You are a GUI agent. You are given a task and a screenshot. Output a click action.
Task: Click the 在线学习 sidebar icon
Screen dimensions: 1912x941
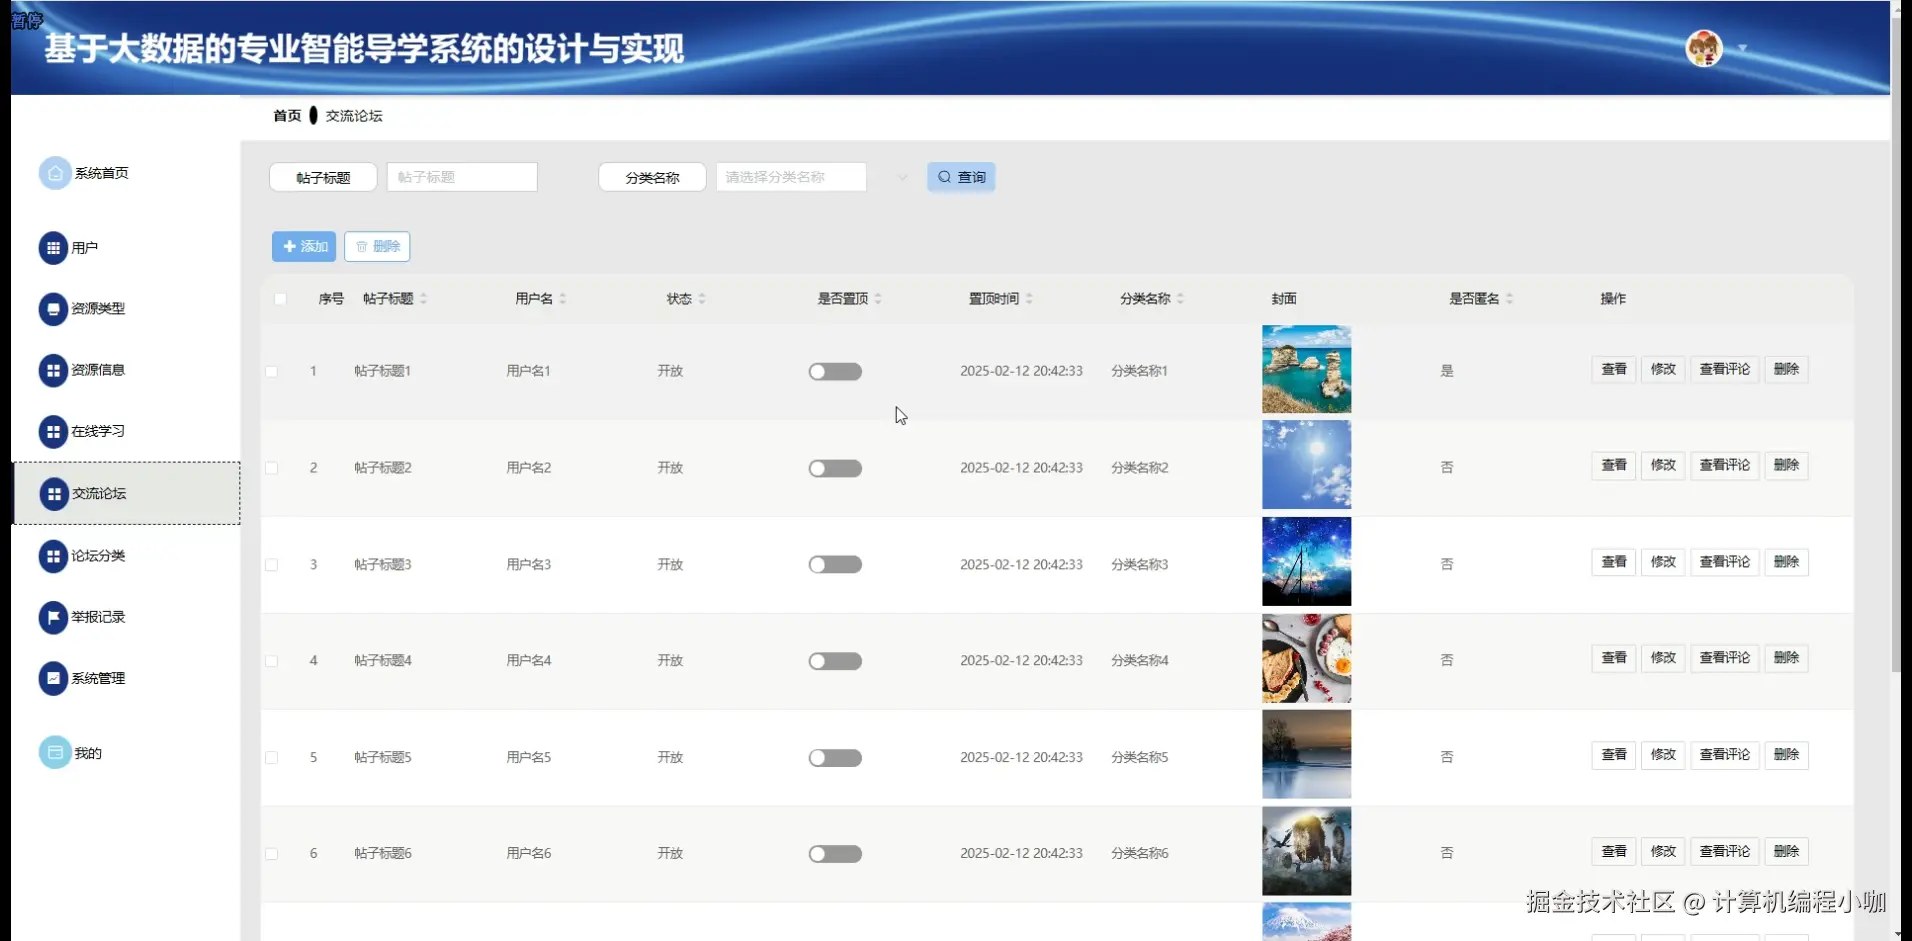[x=53, y=432]
